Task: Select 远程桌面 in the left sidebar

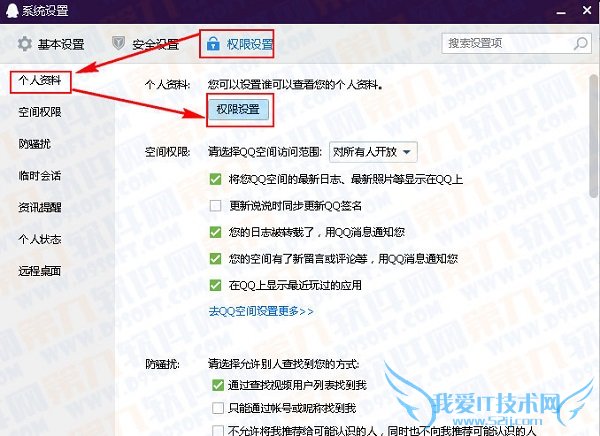Action: (40, 271)
